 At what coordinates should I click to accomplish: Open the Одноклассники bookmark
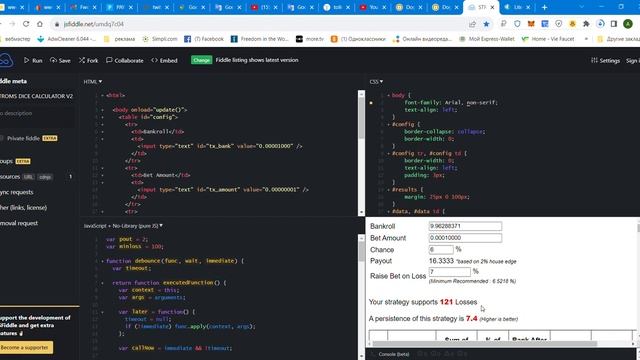358,39
